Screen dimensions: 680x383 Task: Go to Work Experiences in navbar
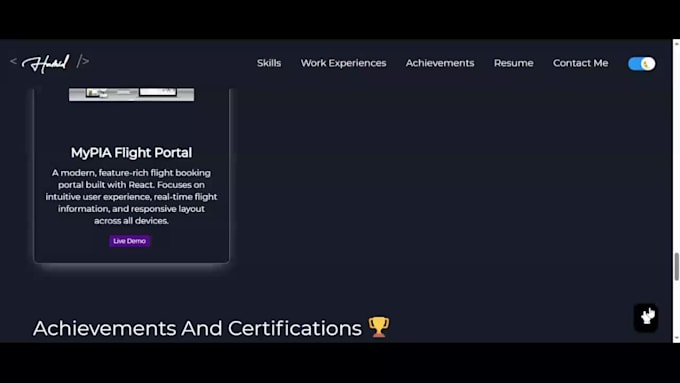tap(343, 63)
